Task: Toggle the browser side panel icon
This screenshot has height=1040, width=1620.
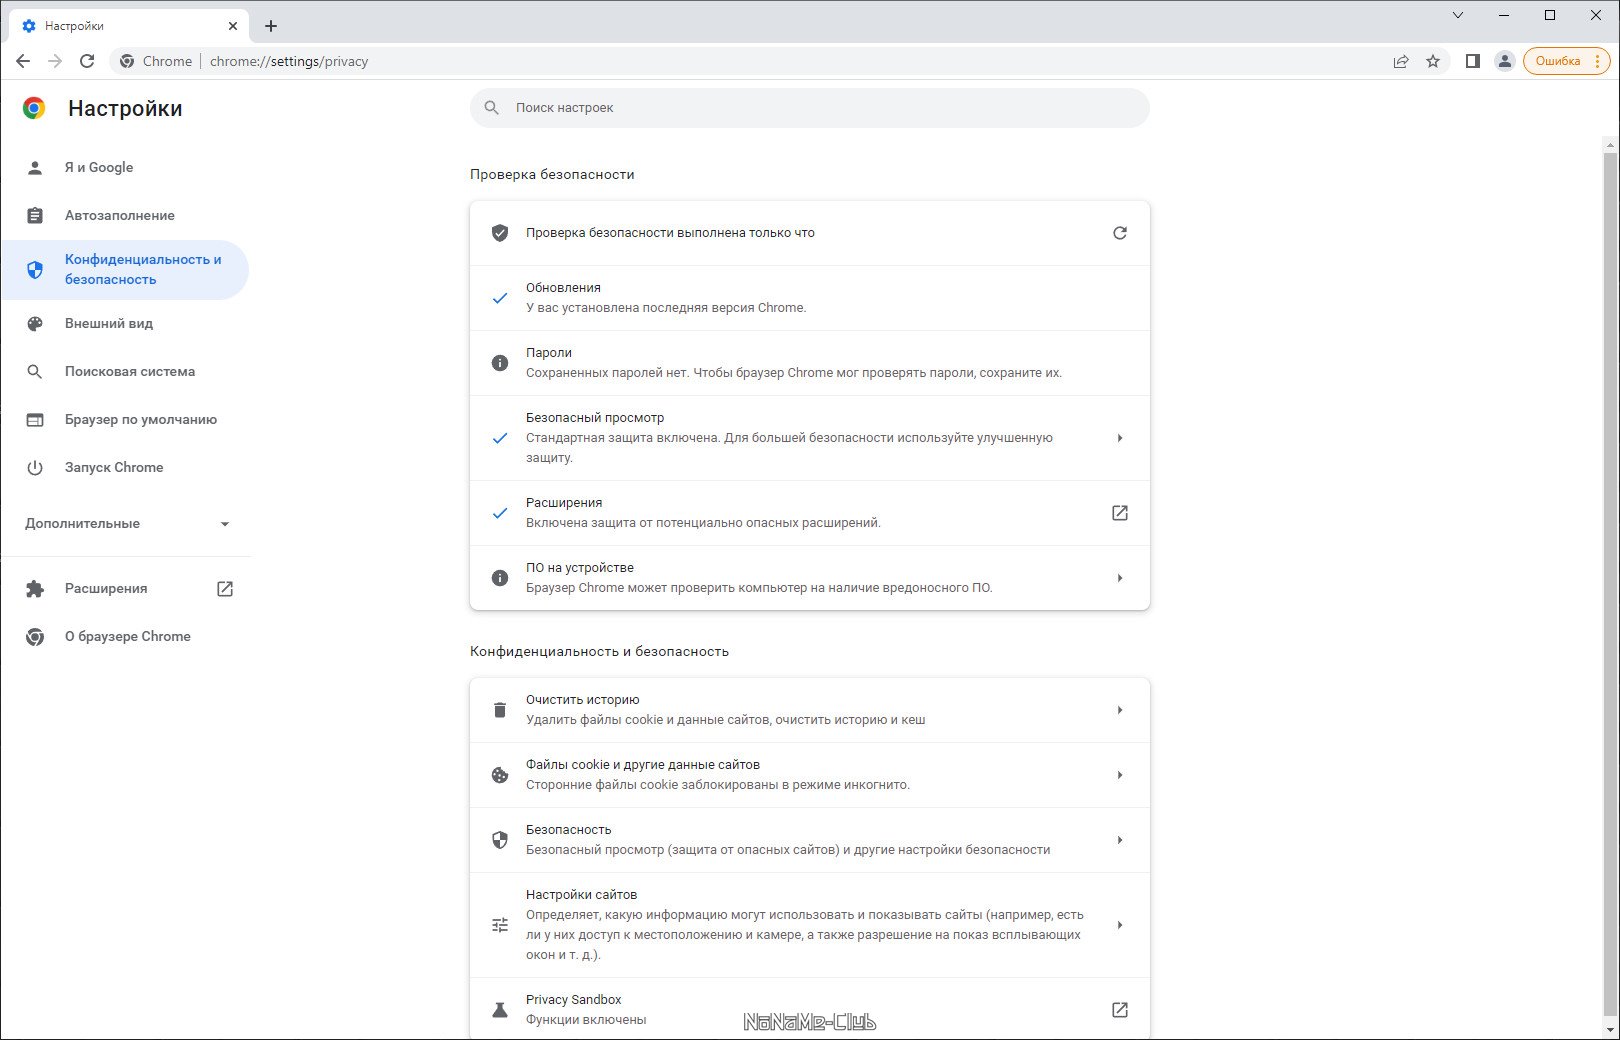Action: tap(1472, 61)
